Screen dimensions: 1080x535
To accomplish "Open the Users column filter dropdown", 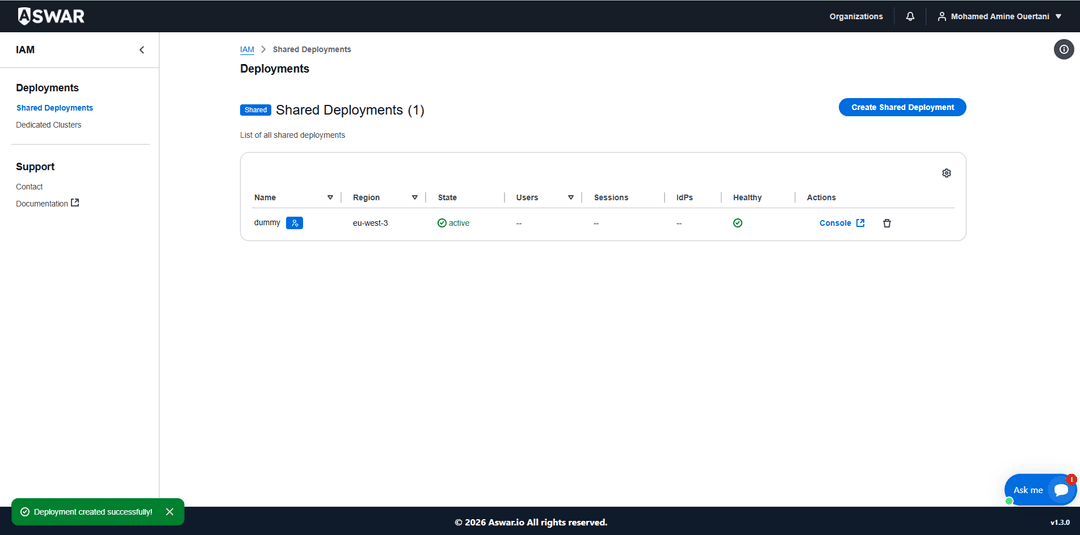I will (571, 198).
